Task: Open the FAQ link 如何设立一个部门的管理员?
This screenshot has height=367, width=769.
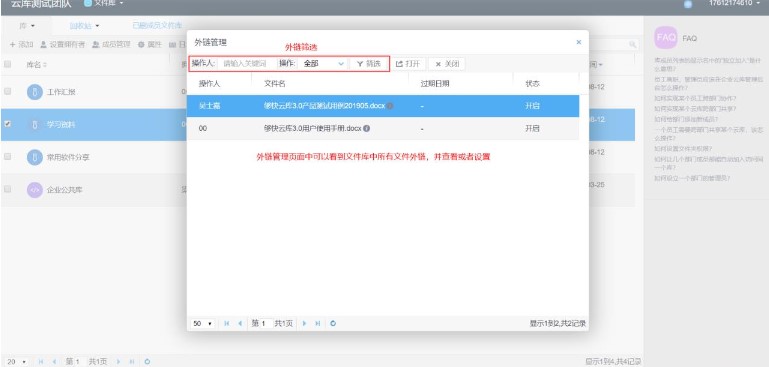Action: pyautogui.click(x=692, y=179)
